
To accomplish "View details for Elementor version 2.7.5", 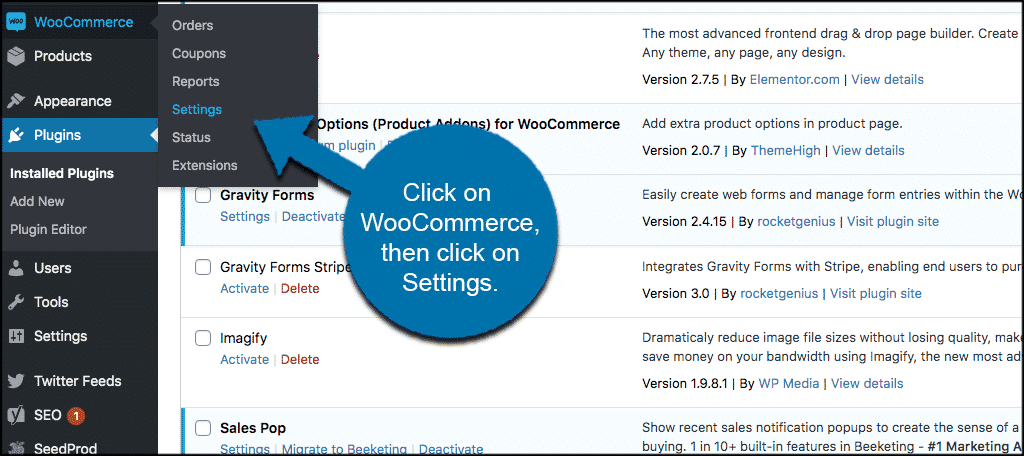I will (888, 80).
